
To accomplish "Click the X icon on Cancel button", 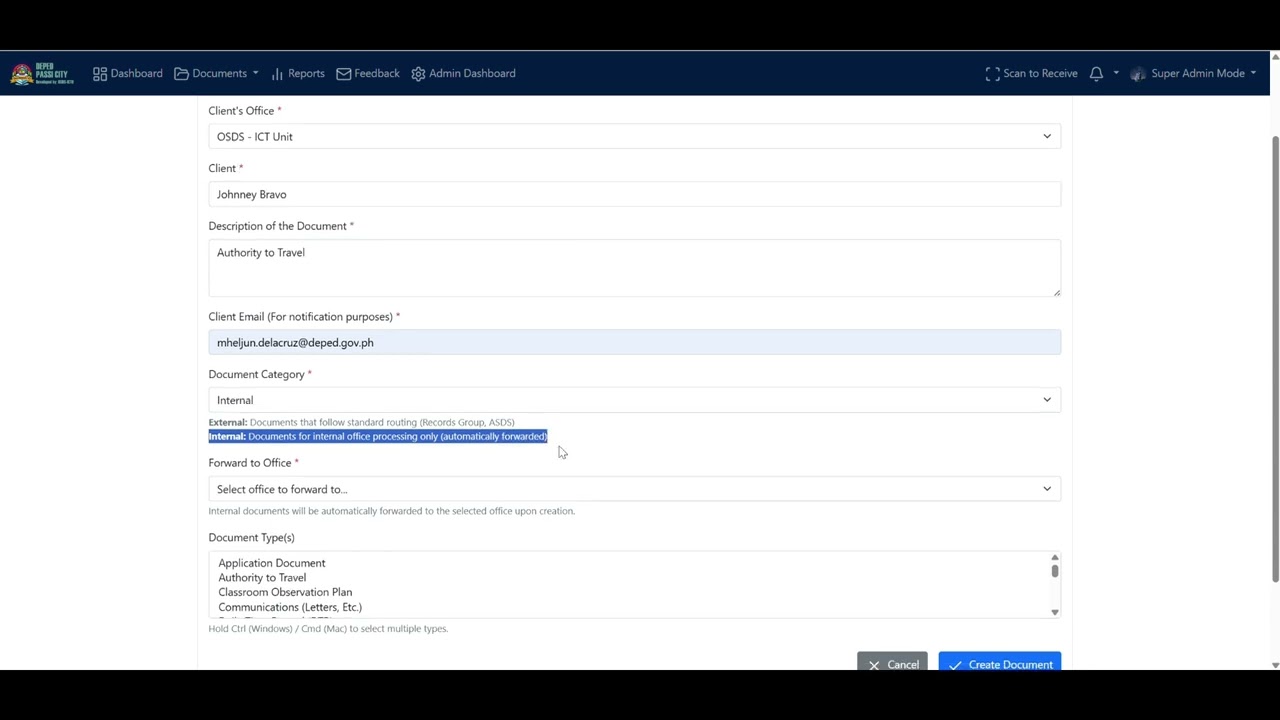I will click(x=874, y=665).
